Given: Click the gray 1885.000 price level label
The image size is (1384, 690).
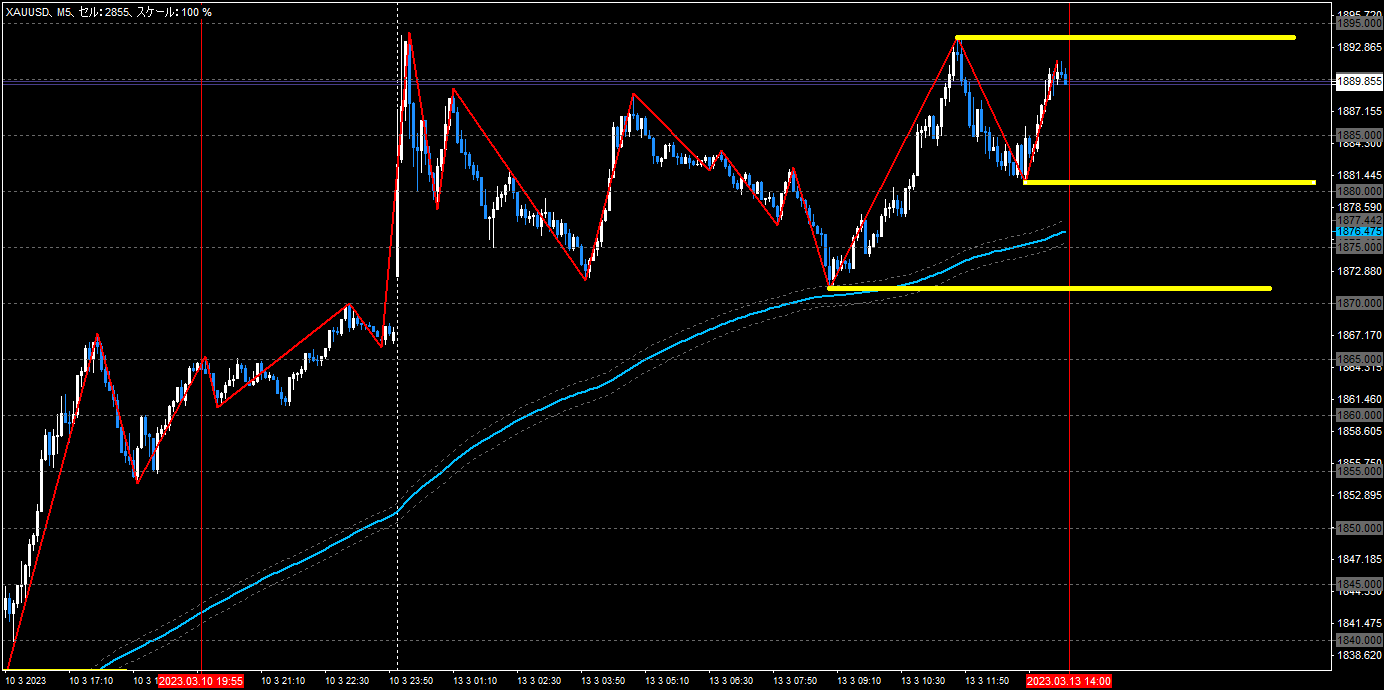Looking at the screenshot, I should point(1359,135).
